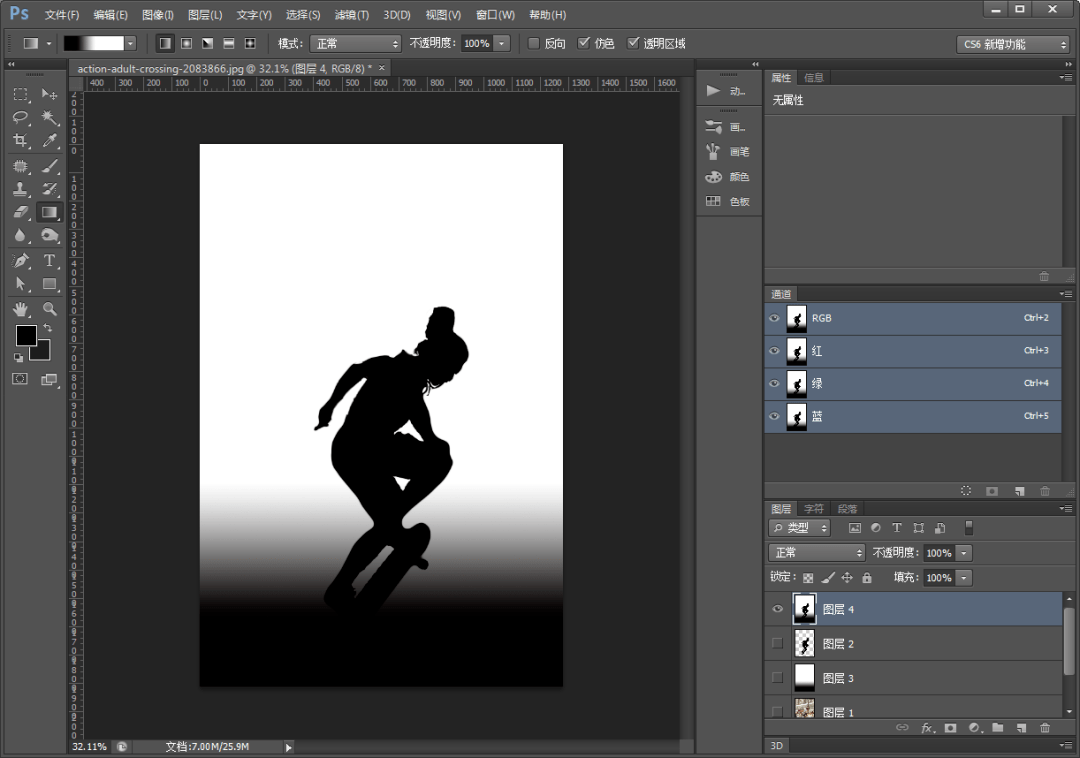1080x758 pixels.
Task: Select the Hand tool
Action: click(21, 308)
